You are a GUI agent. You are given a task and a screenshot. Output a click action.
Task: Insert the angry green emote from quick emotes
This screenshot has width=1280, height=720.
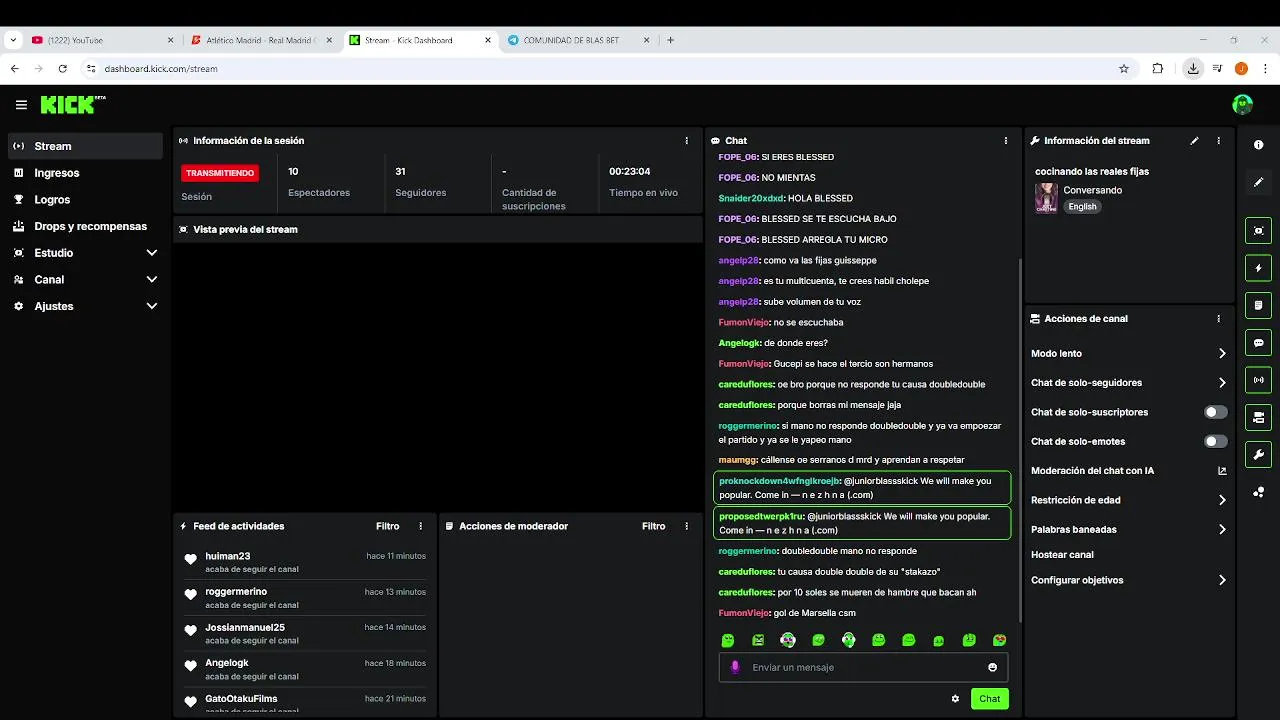tap(758, 640)
